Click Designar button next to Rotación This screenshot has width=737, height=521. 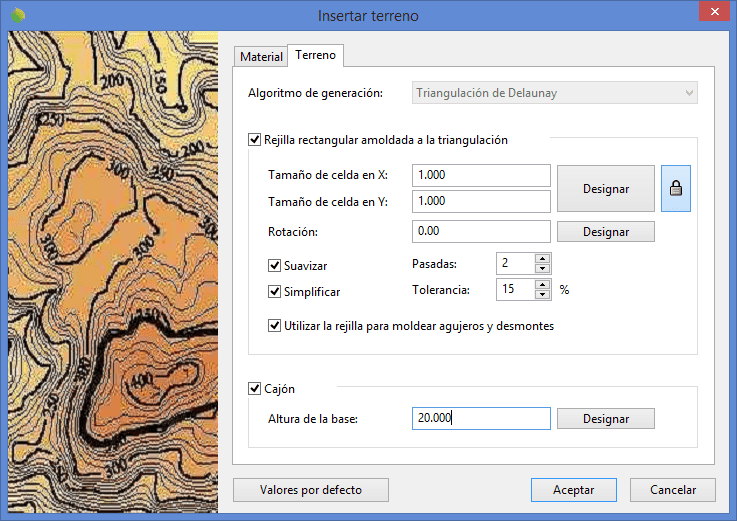tap(606, 232)
